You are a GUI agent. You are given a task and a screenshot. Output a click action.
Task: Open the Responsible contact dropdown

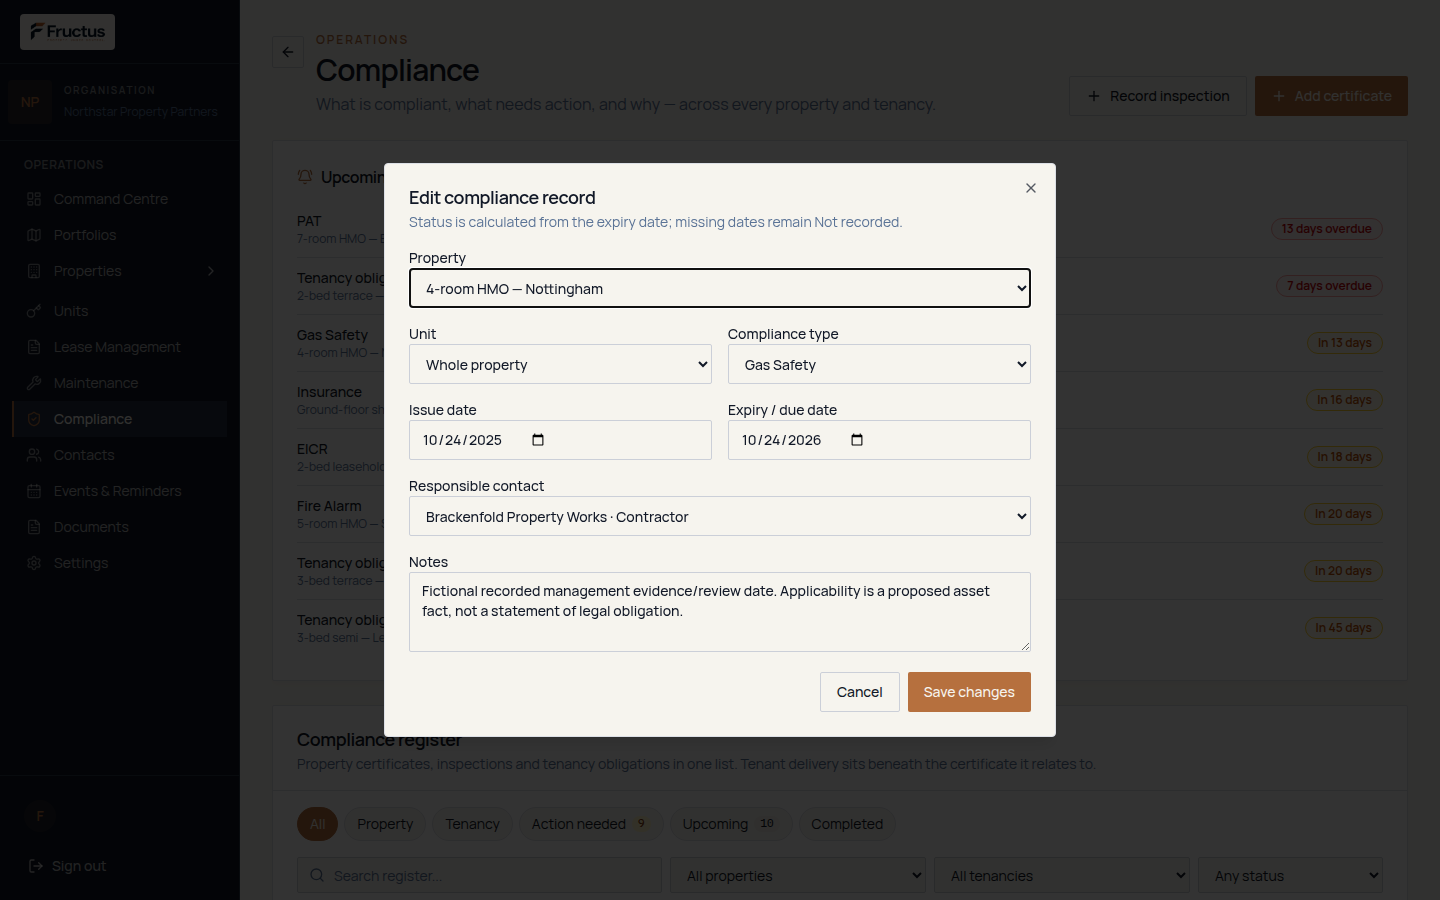point(720,516)
